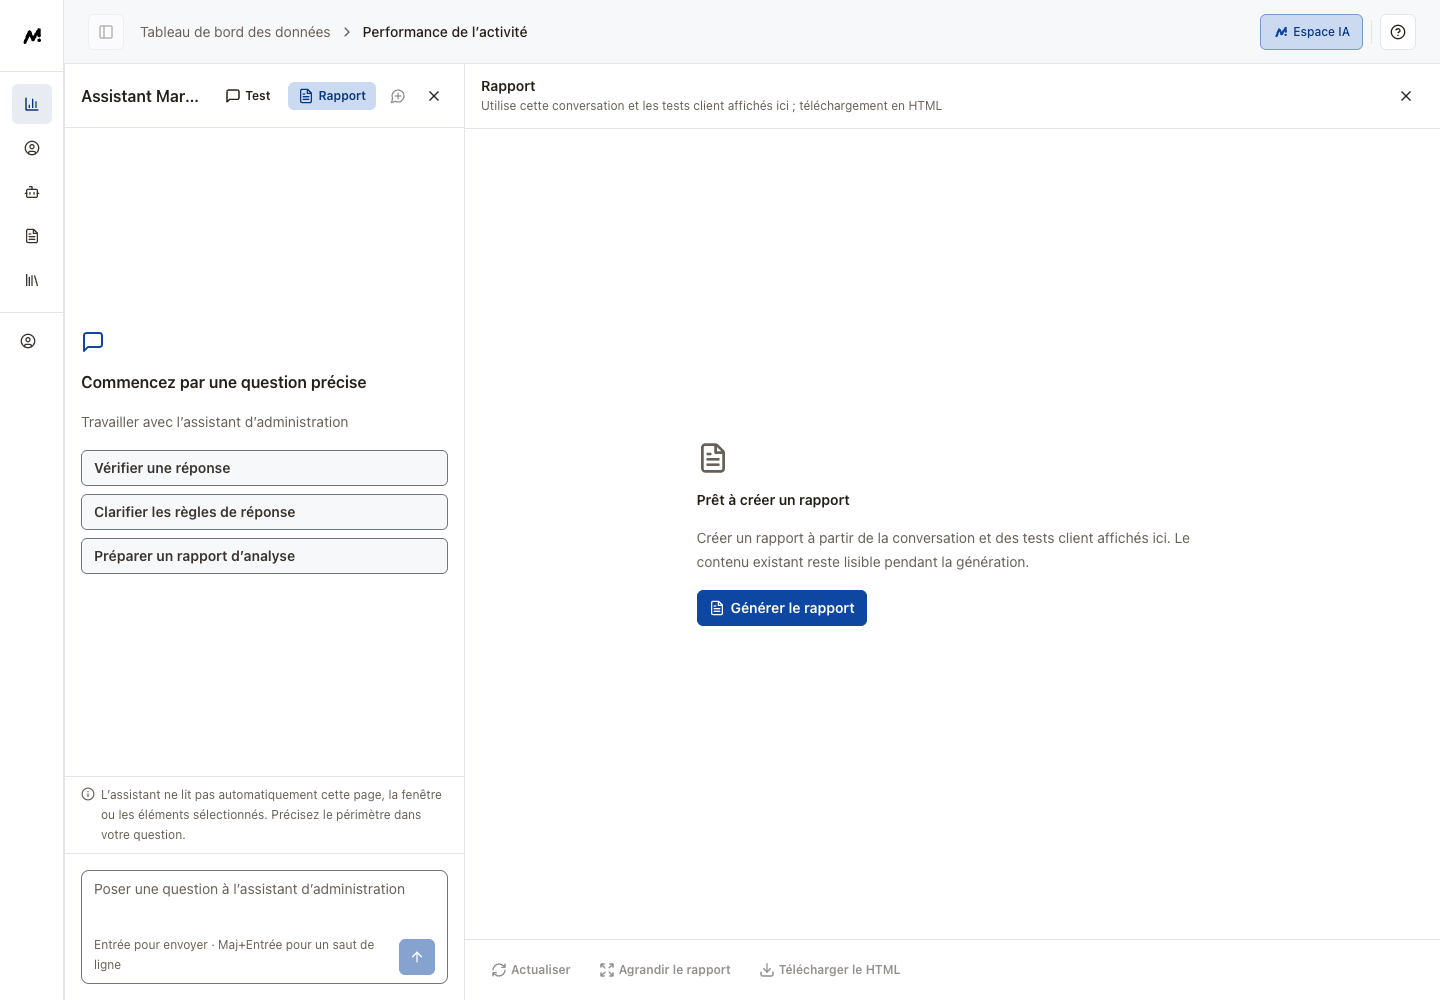
Task: Click the Performance de l'activité breadcrumb
Action: pos(445,32)
